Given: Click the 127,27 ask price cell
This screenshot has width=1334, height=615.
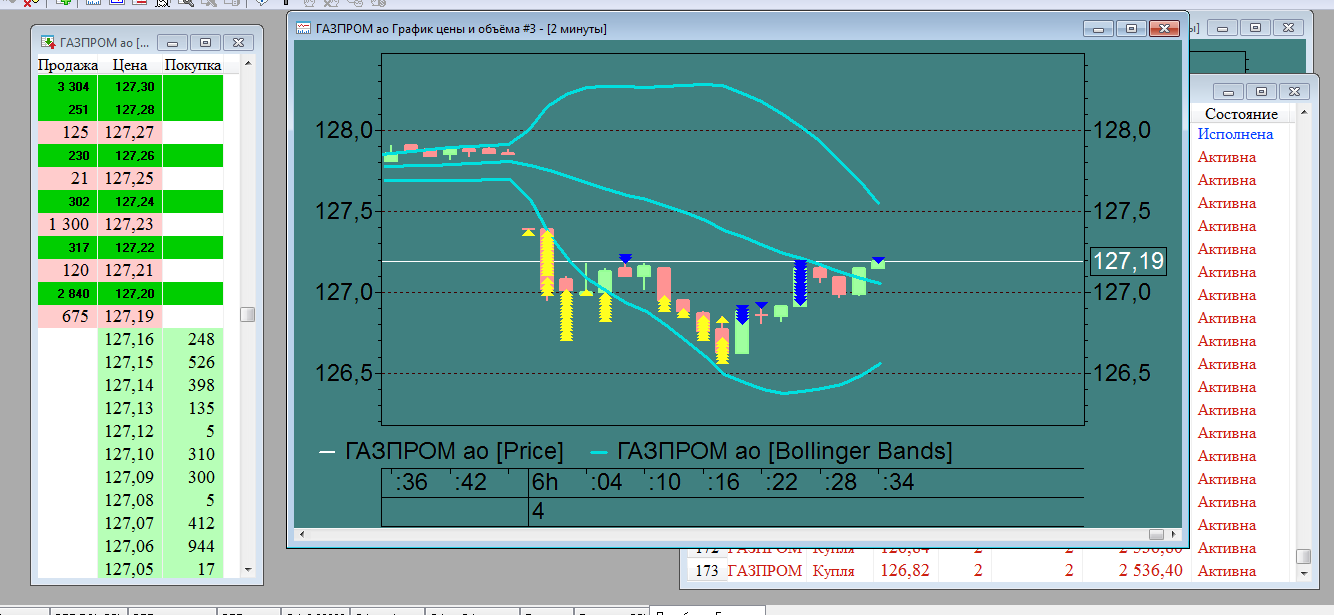Looking at the screenshot, I should coord(130,132).
